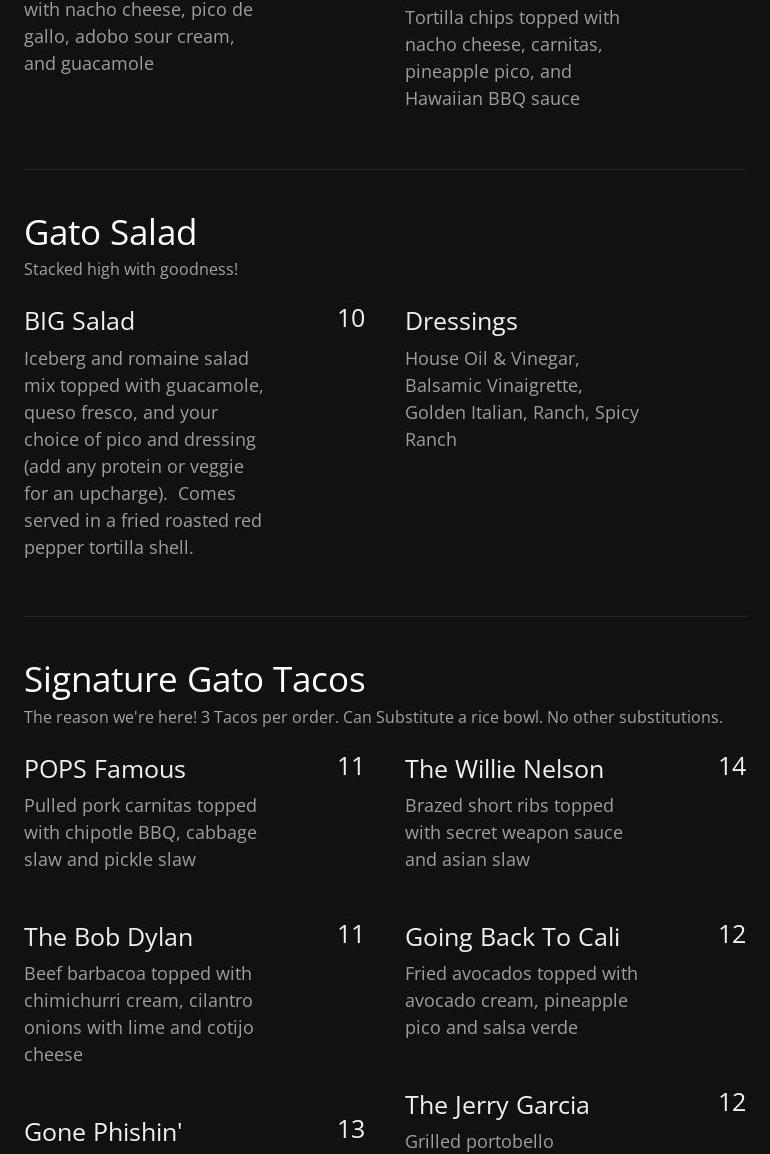Click the Dressings item title

(461, 321)
